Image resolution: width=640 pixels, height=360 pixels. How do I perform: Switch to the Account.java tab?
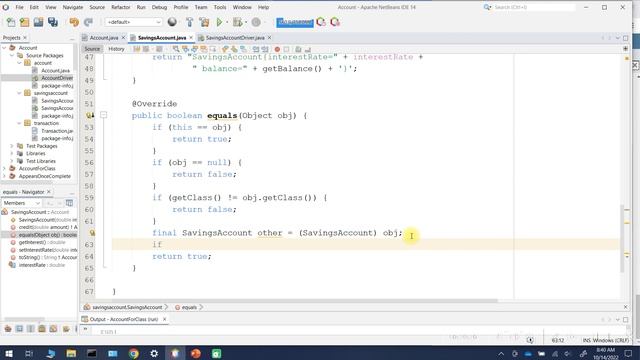click(x=104, y=38)
